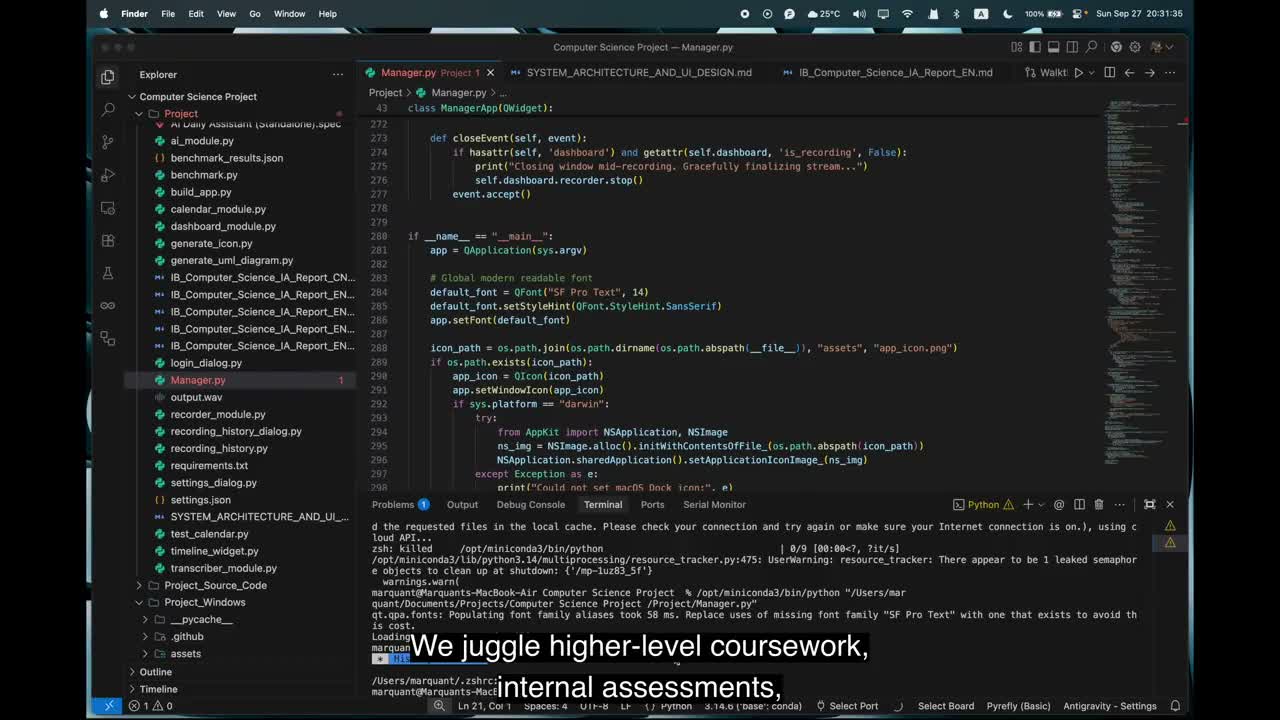Viewport: 1280px width, 720px height.
Task: Click Select Port in the status bar
Action: (846, 706)
